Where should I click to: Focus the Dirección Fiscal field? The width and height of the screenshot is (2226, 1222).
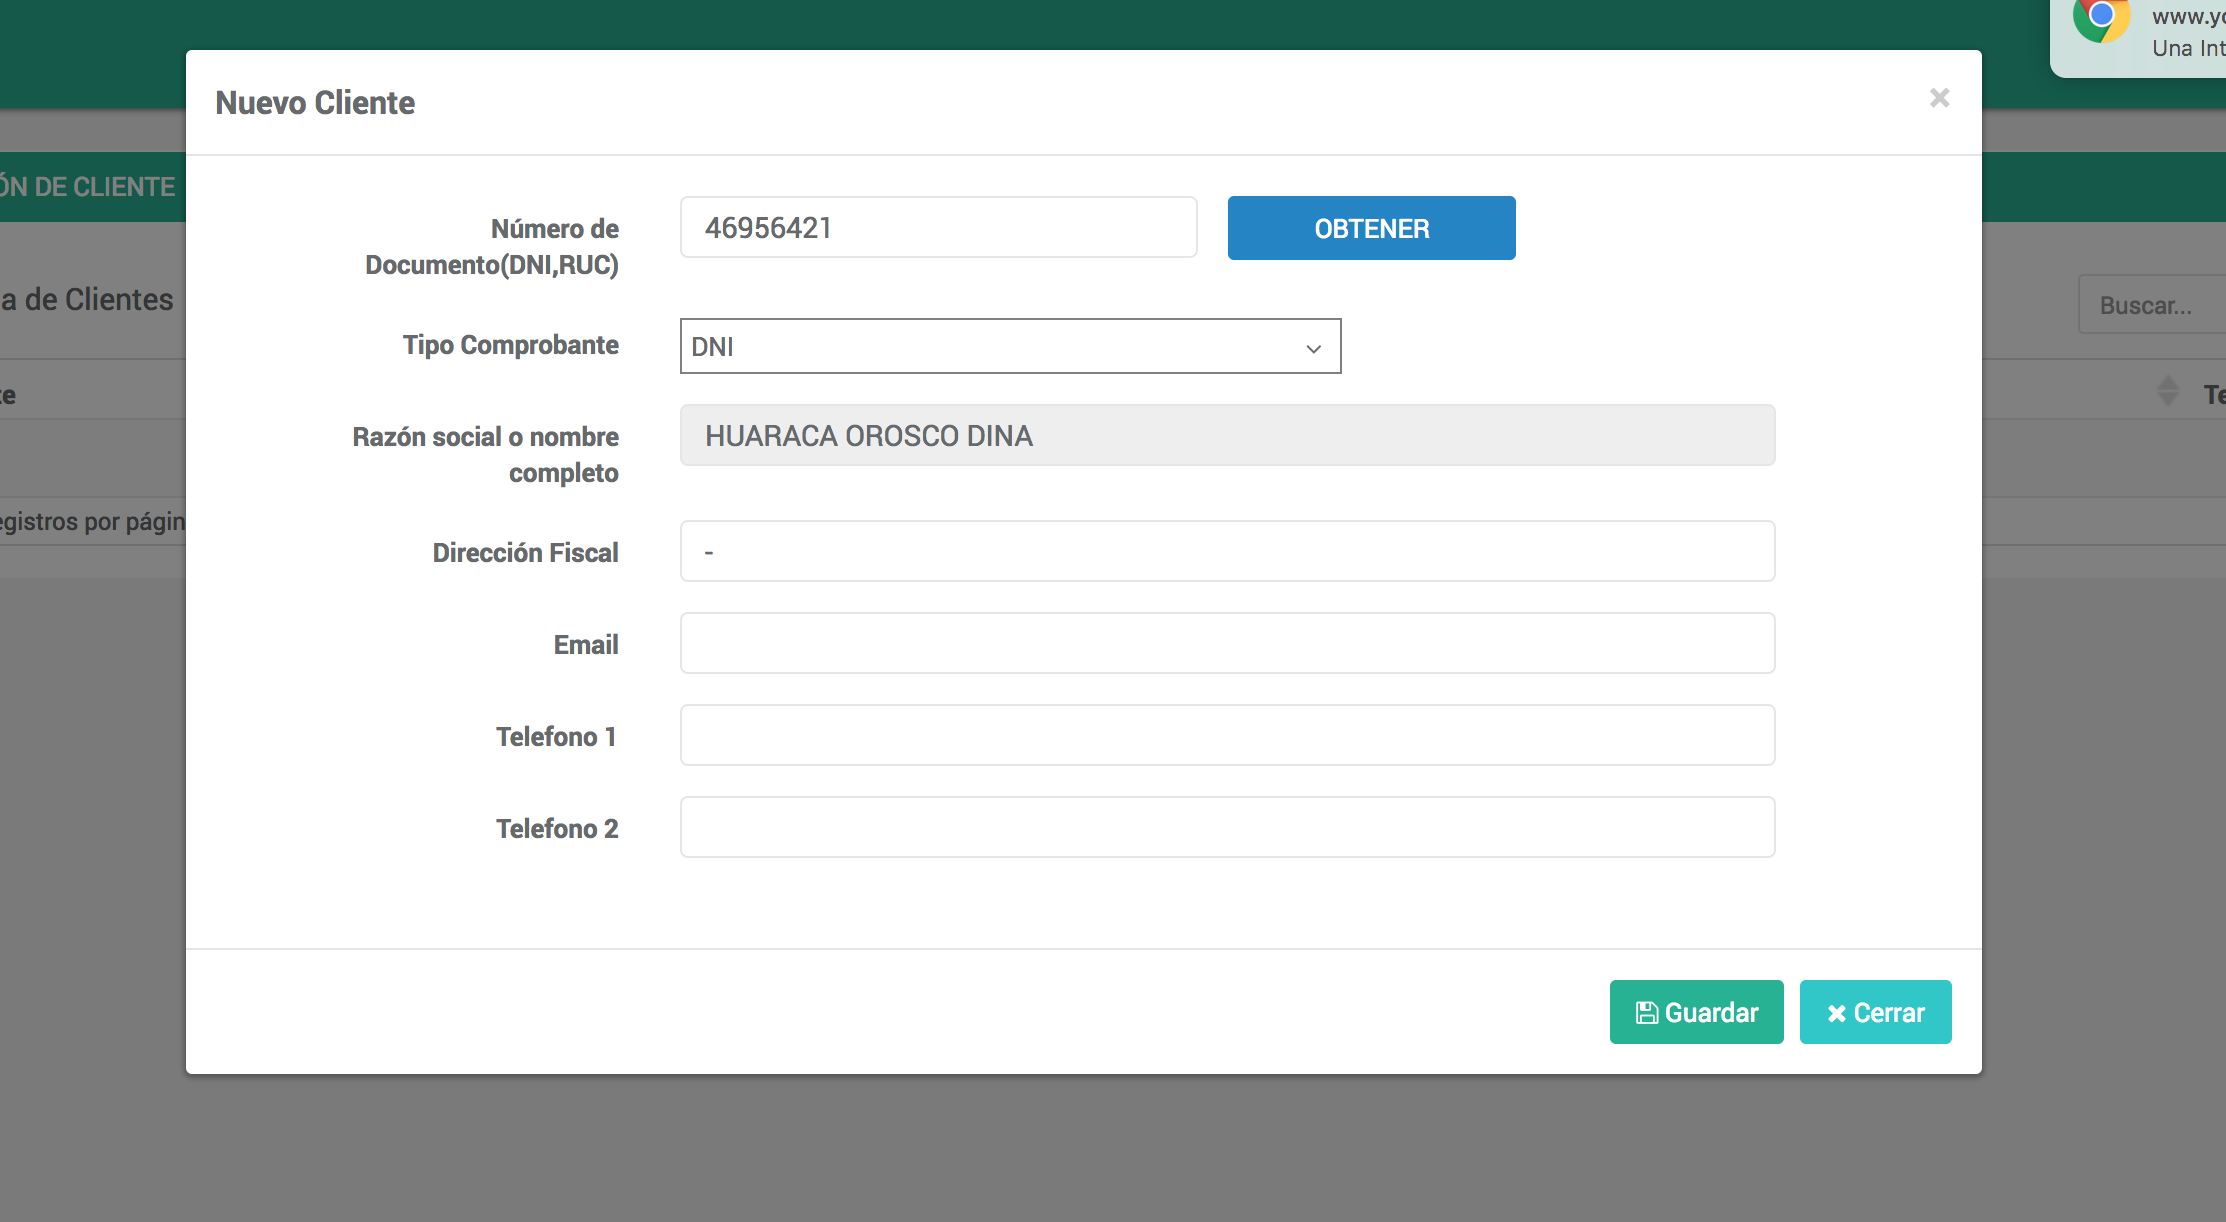click(x=1227, y=551)
